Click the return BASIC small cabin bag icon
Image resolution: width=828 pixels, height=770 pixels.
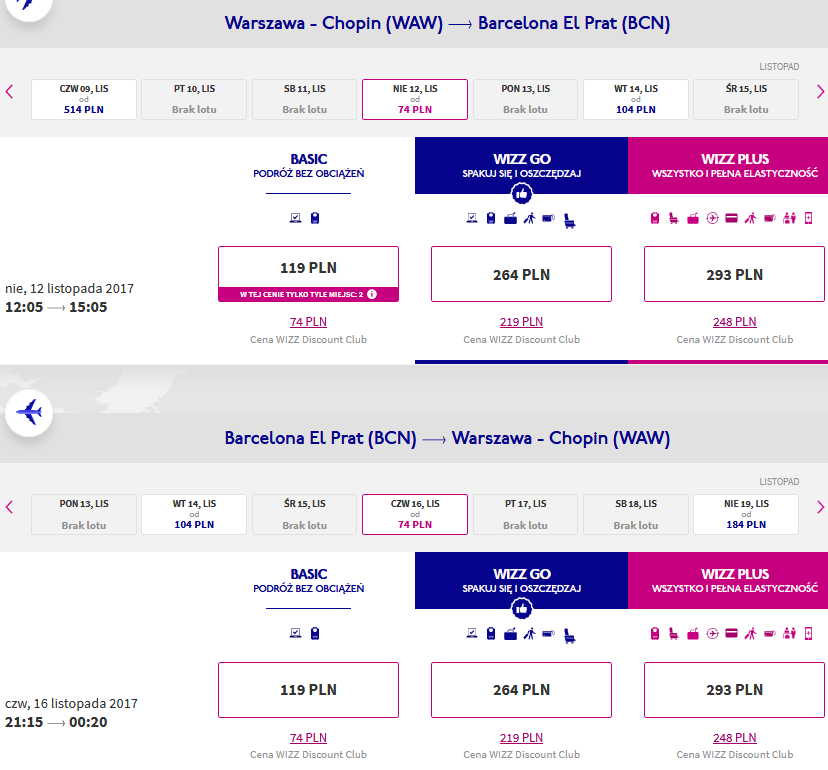tap(315, 633)
